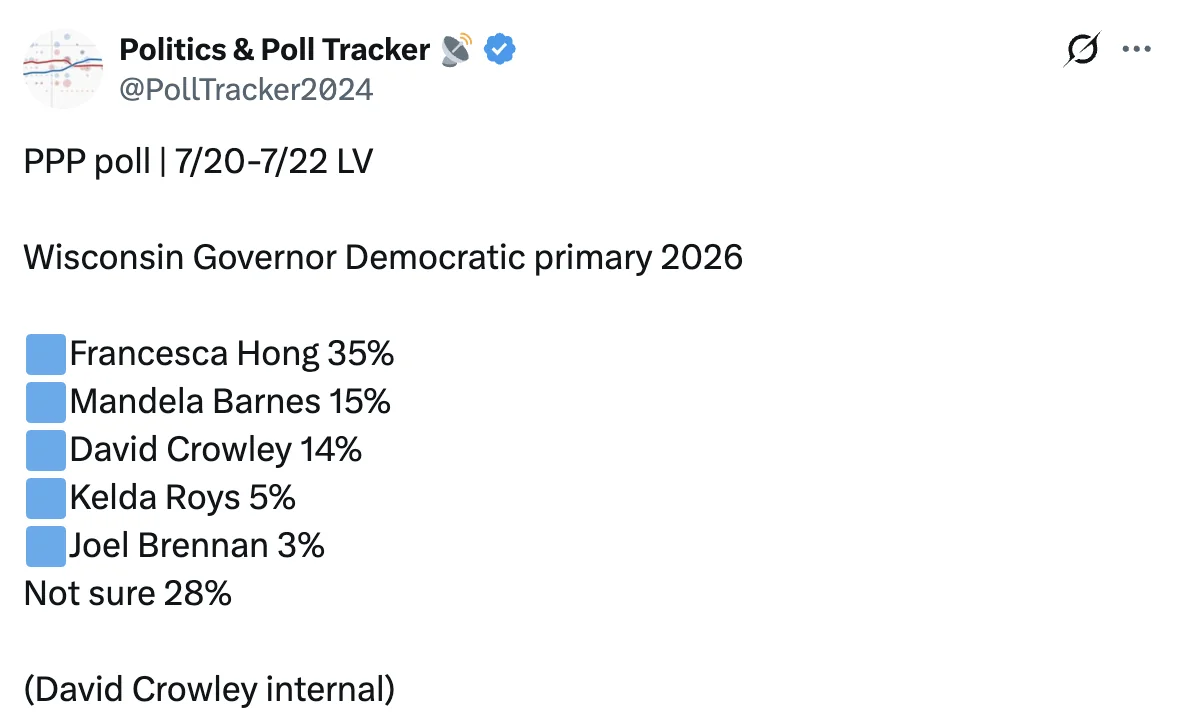Open the three-dot more options menu
Image resolution: width=1178 pixels, height=726 pixels.
[1136, 50]
